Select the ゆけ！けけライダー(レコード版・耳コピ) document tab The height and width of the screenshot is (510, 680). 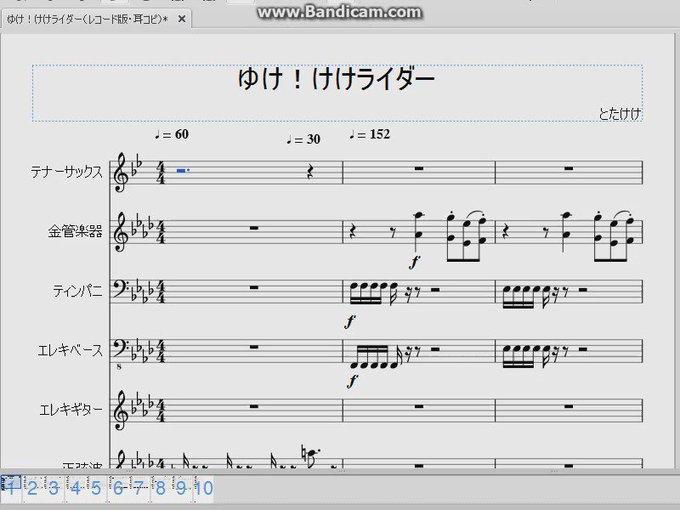pos(88,19)
